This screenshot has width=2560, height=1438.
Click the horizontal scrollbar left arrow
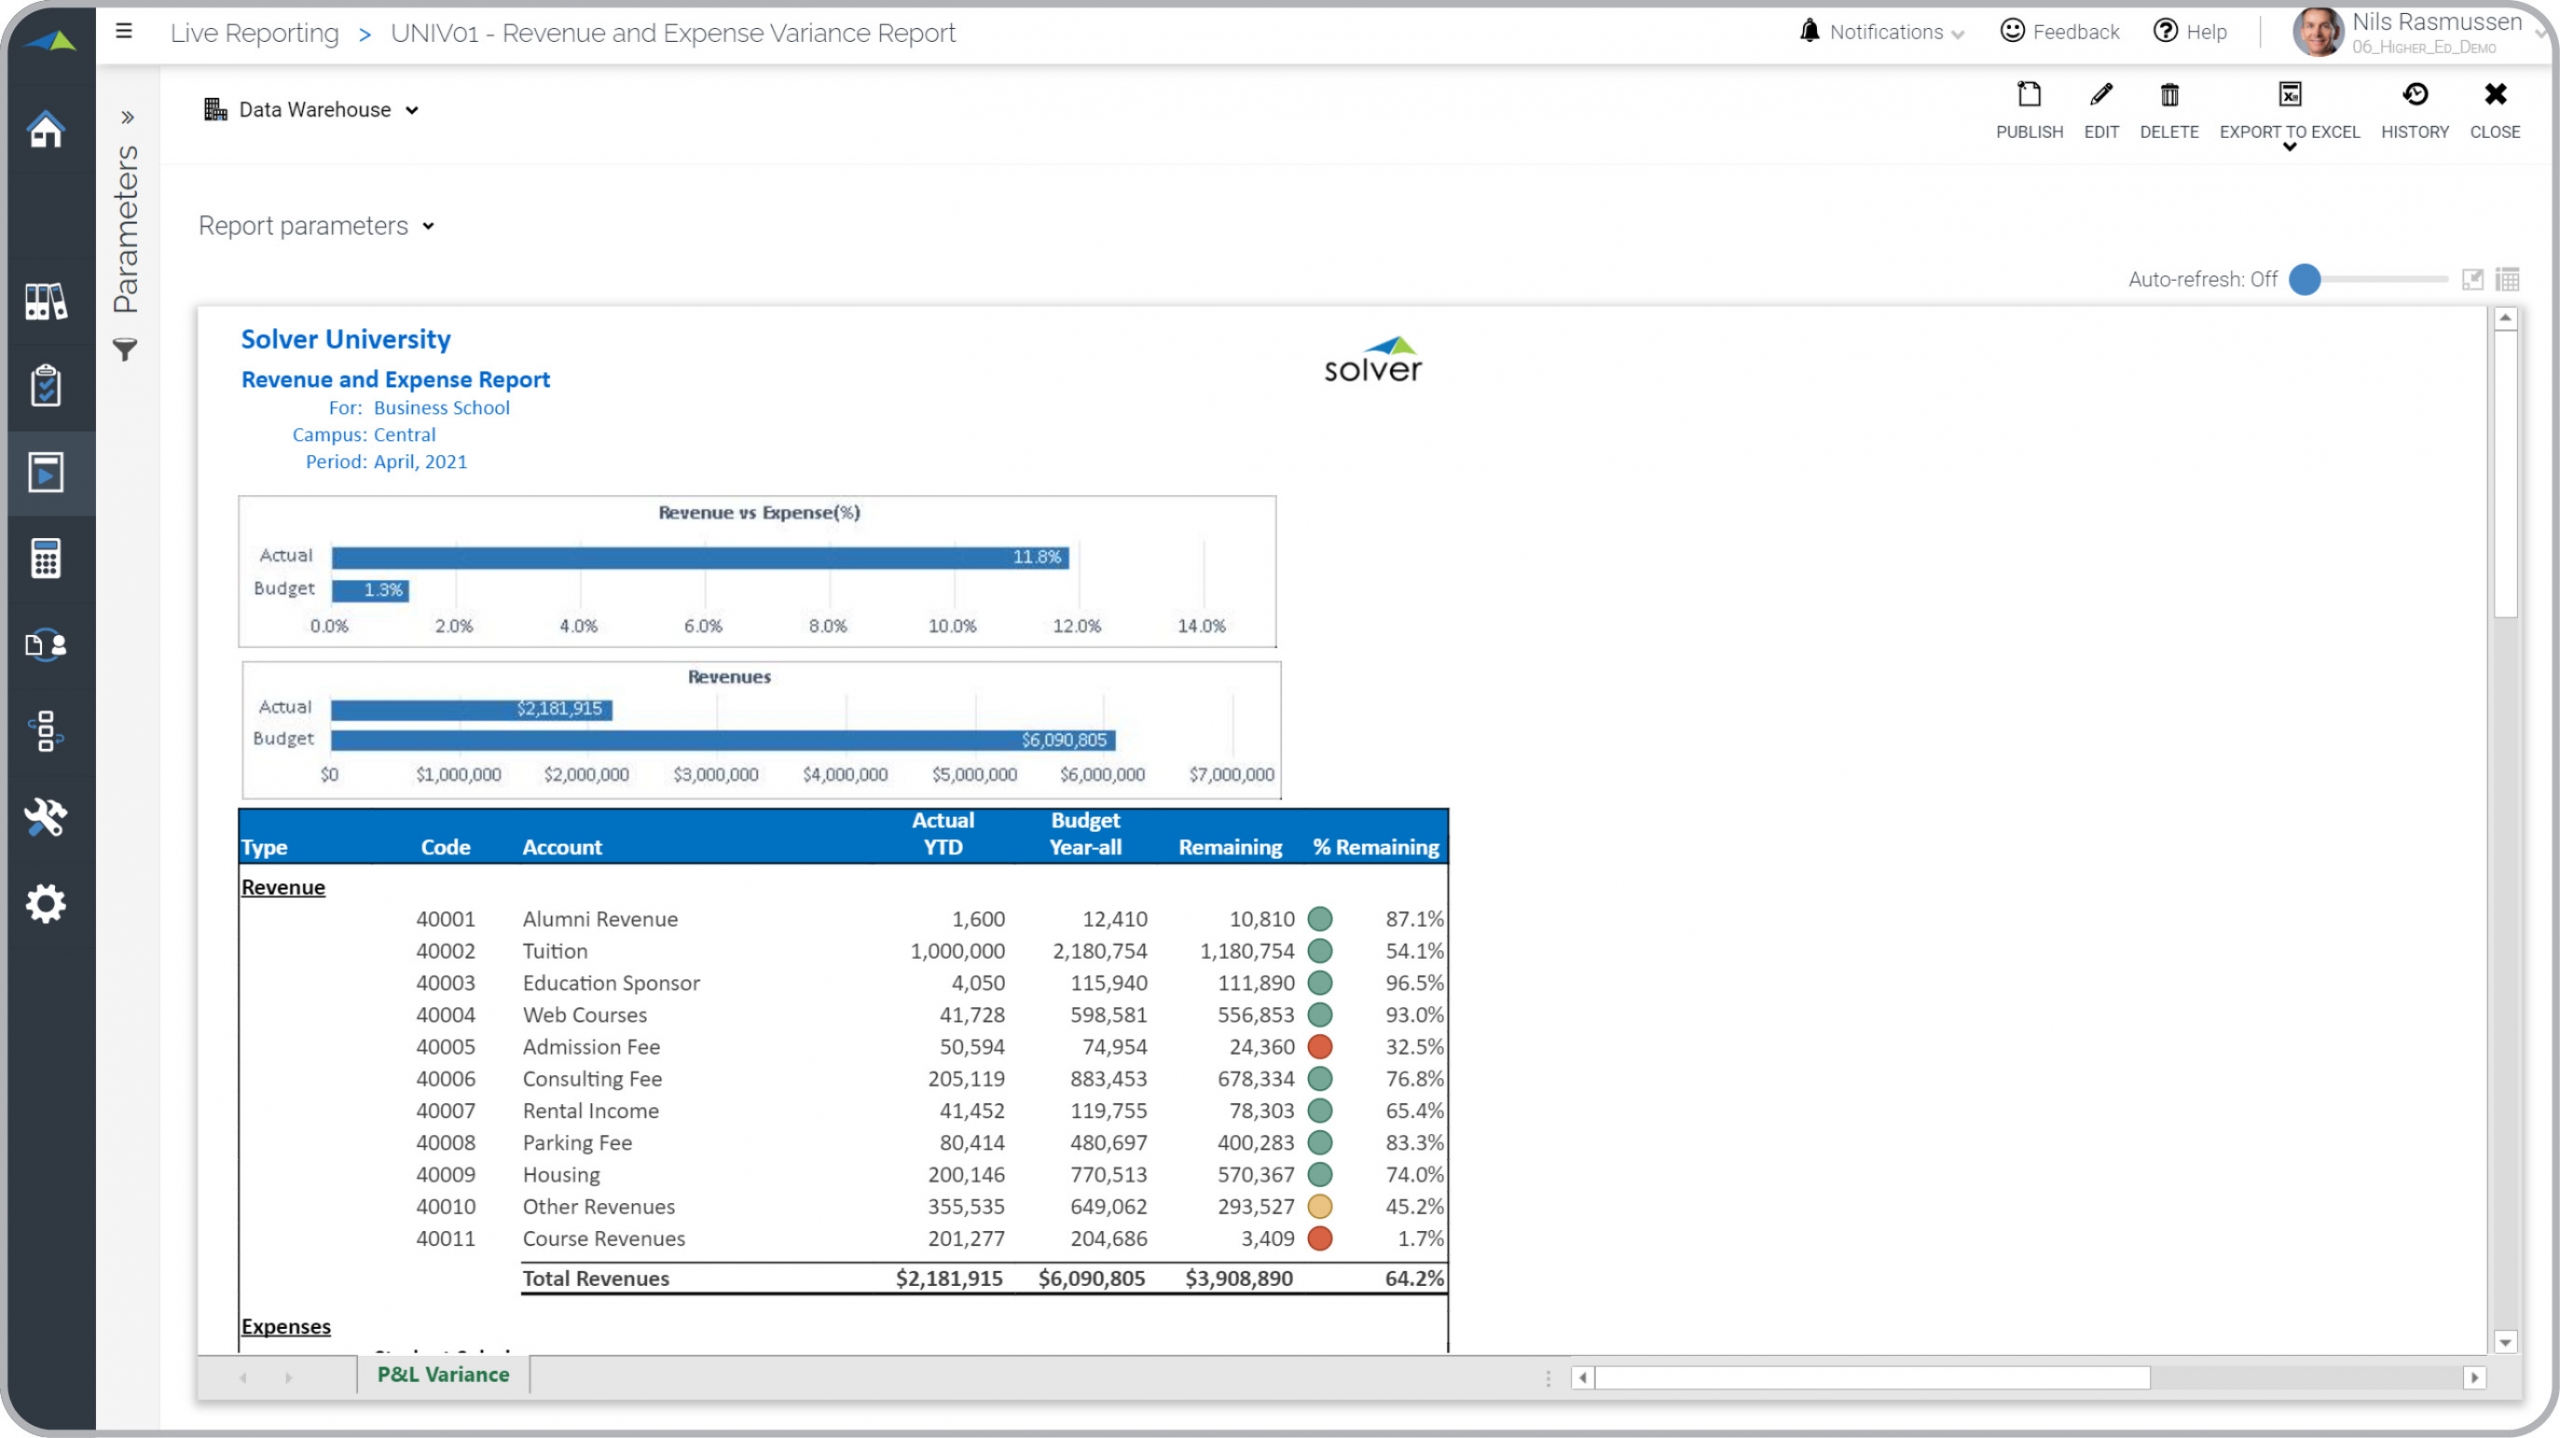click(1582, 1377)
